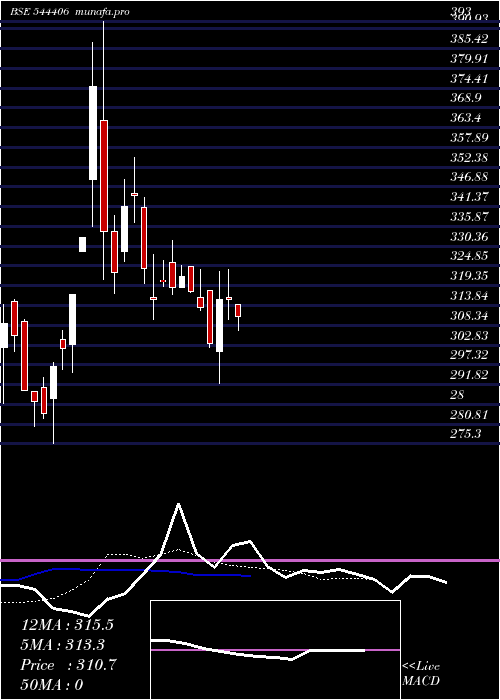Image resolution: width=500 pixels, height=700 pixels.
Task: Click the Price : 310.7 readout
Action: pos(69,665)
